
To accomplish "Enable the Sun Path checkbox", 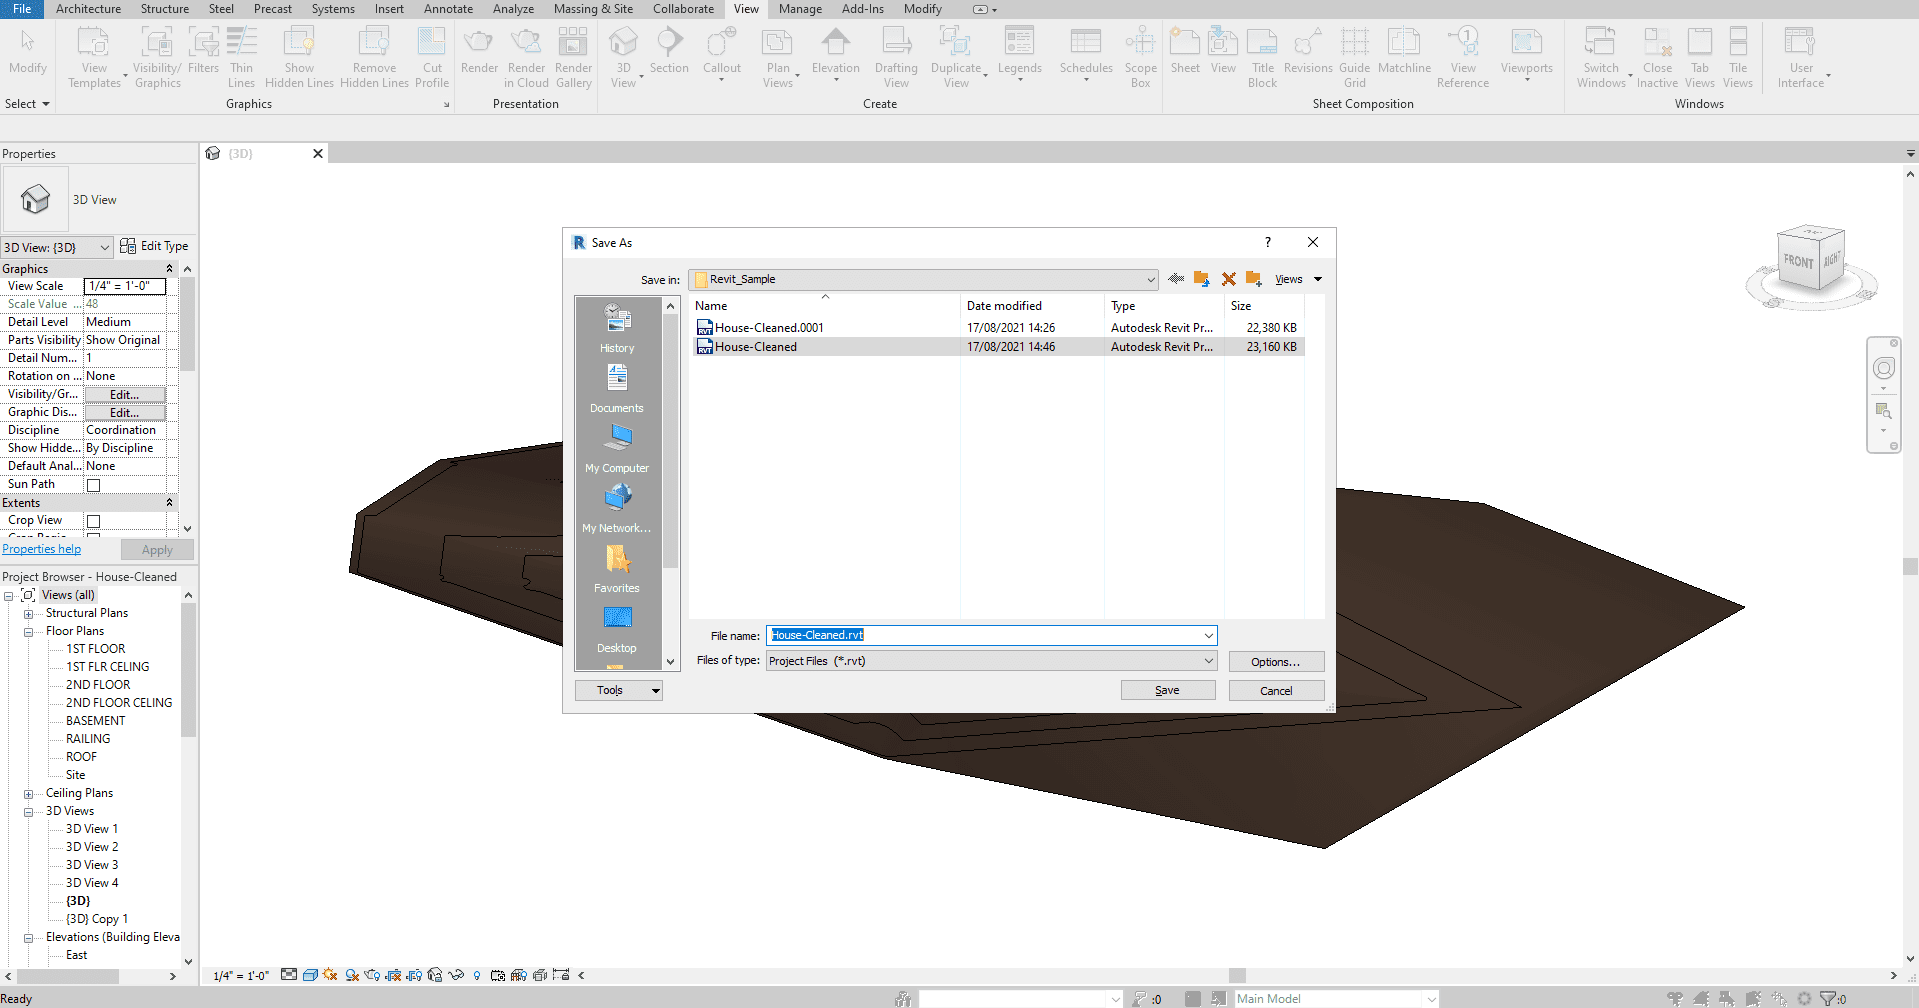I will click(x=94, y=485).
